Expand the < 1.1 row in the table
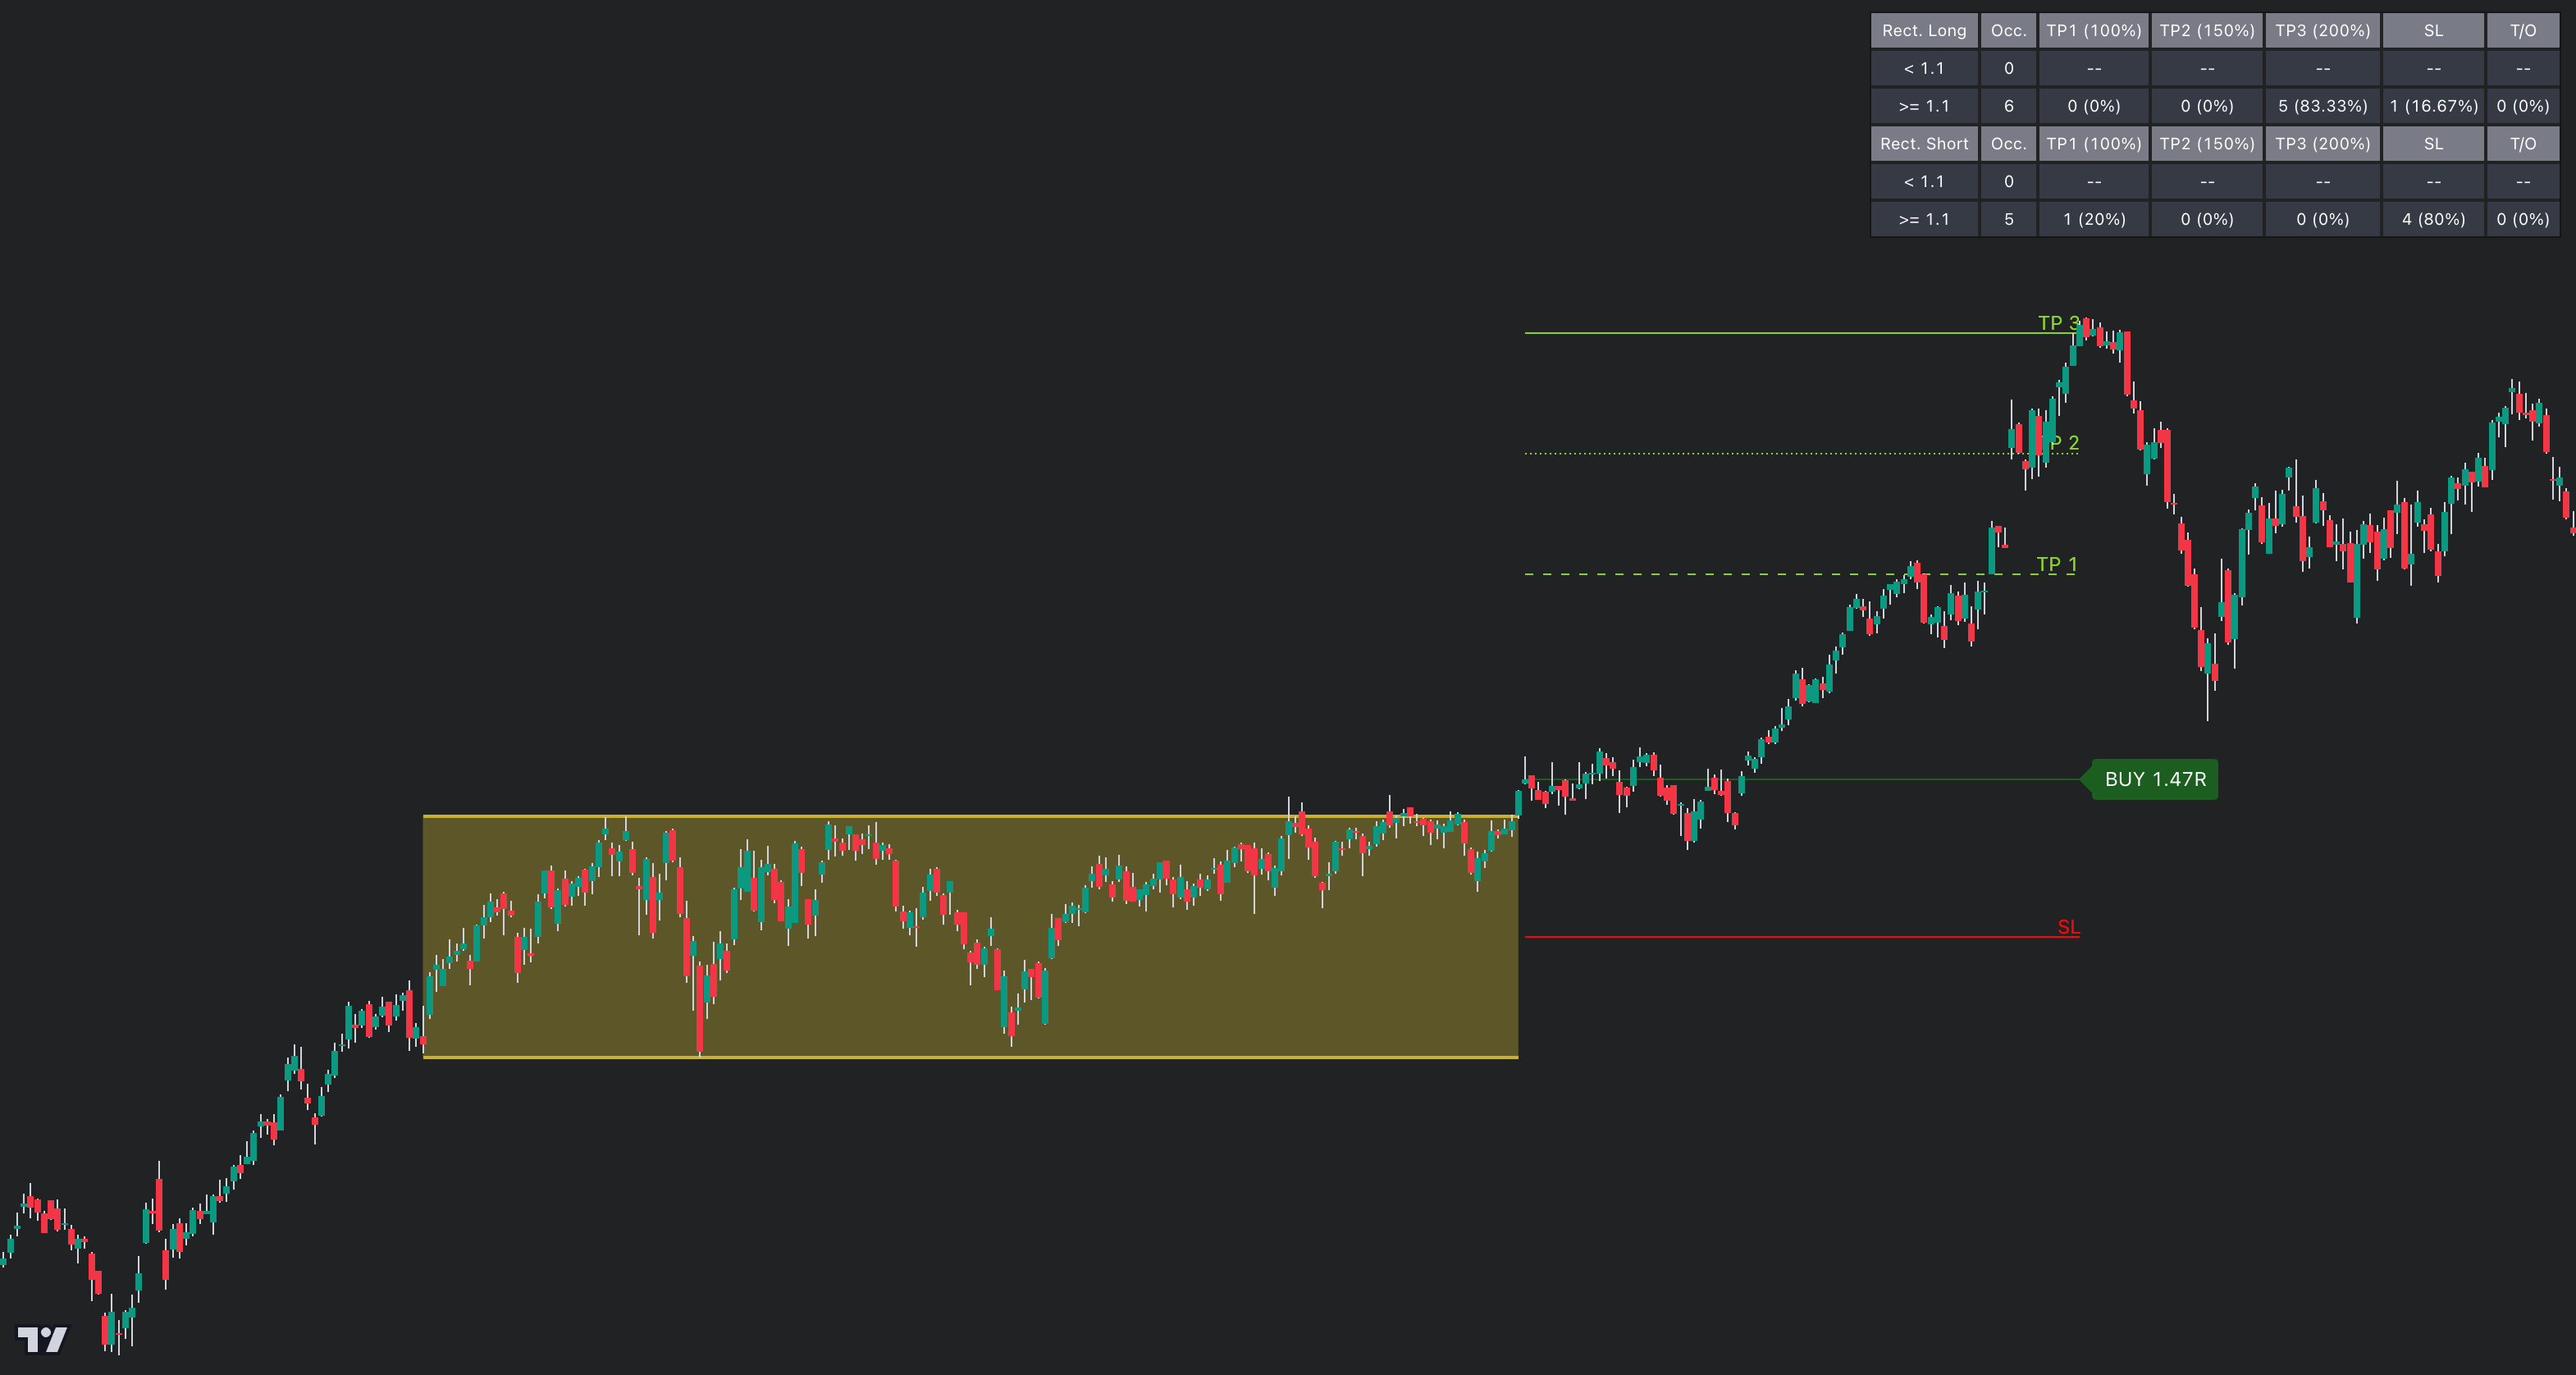Screen dimensions: 2576x1375 (x=1923, y=68)
